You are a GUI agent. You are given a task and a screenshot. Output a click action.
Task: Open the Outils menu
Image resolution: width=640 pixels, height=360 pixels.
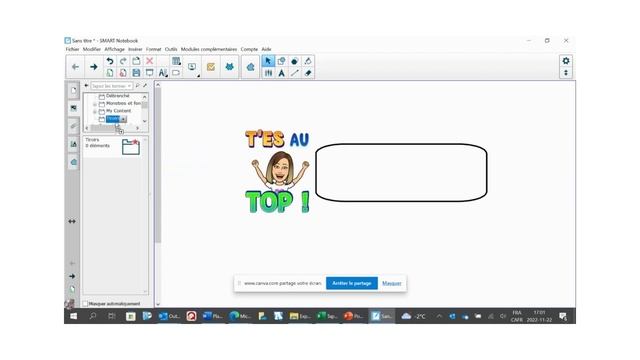pyautogui.click(x=171, y=49)
